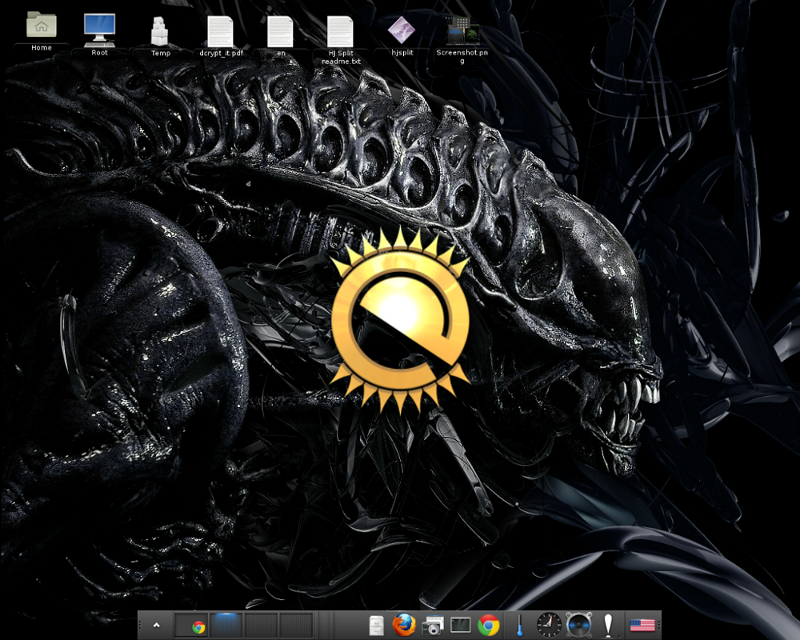
Task: Open the start menu arrow on shelf
Action: point(157,625)
